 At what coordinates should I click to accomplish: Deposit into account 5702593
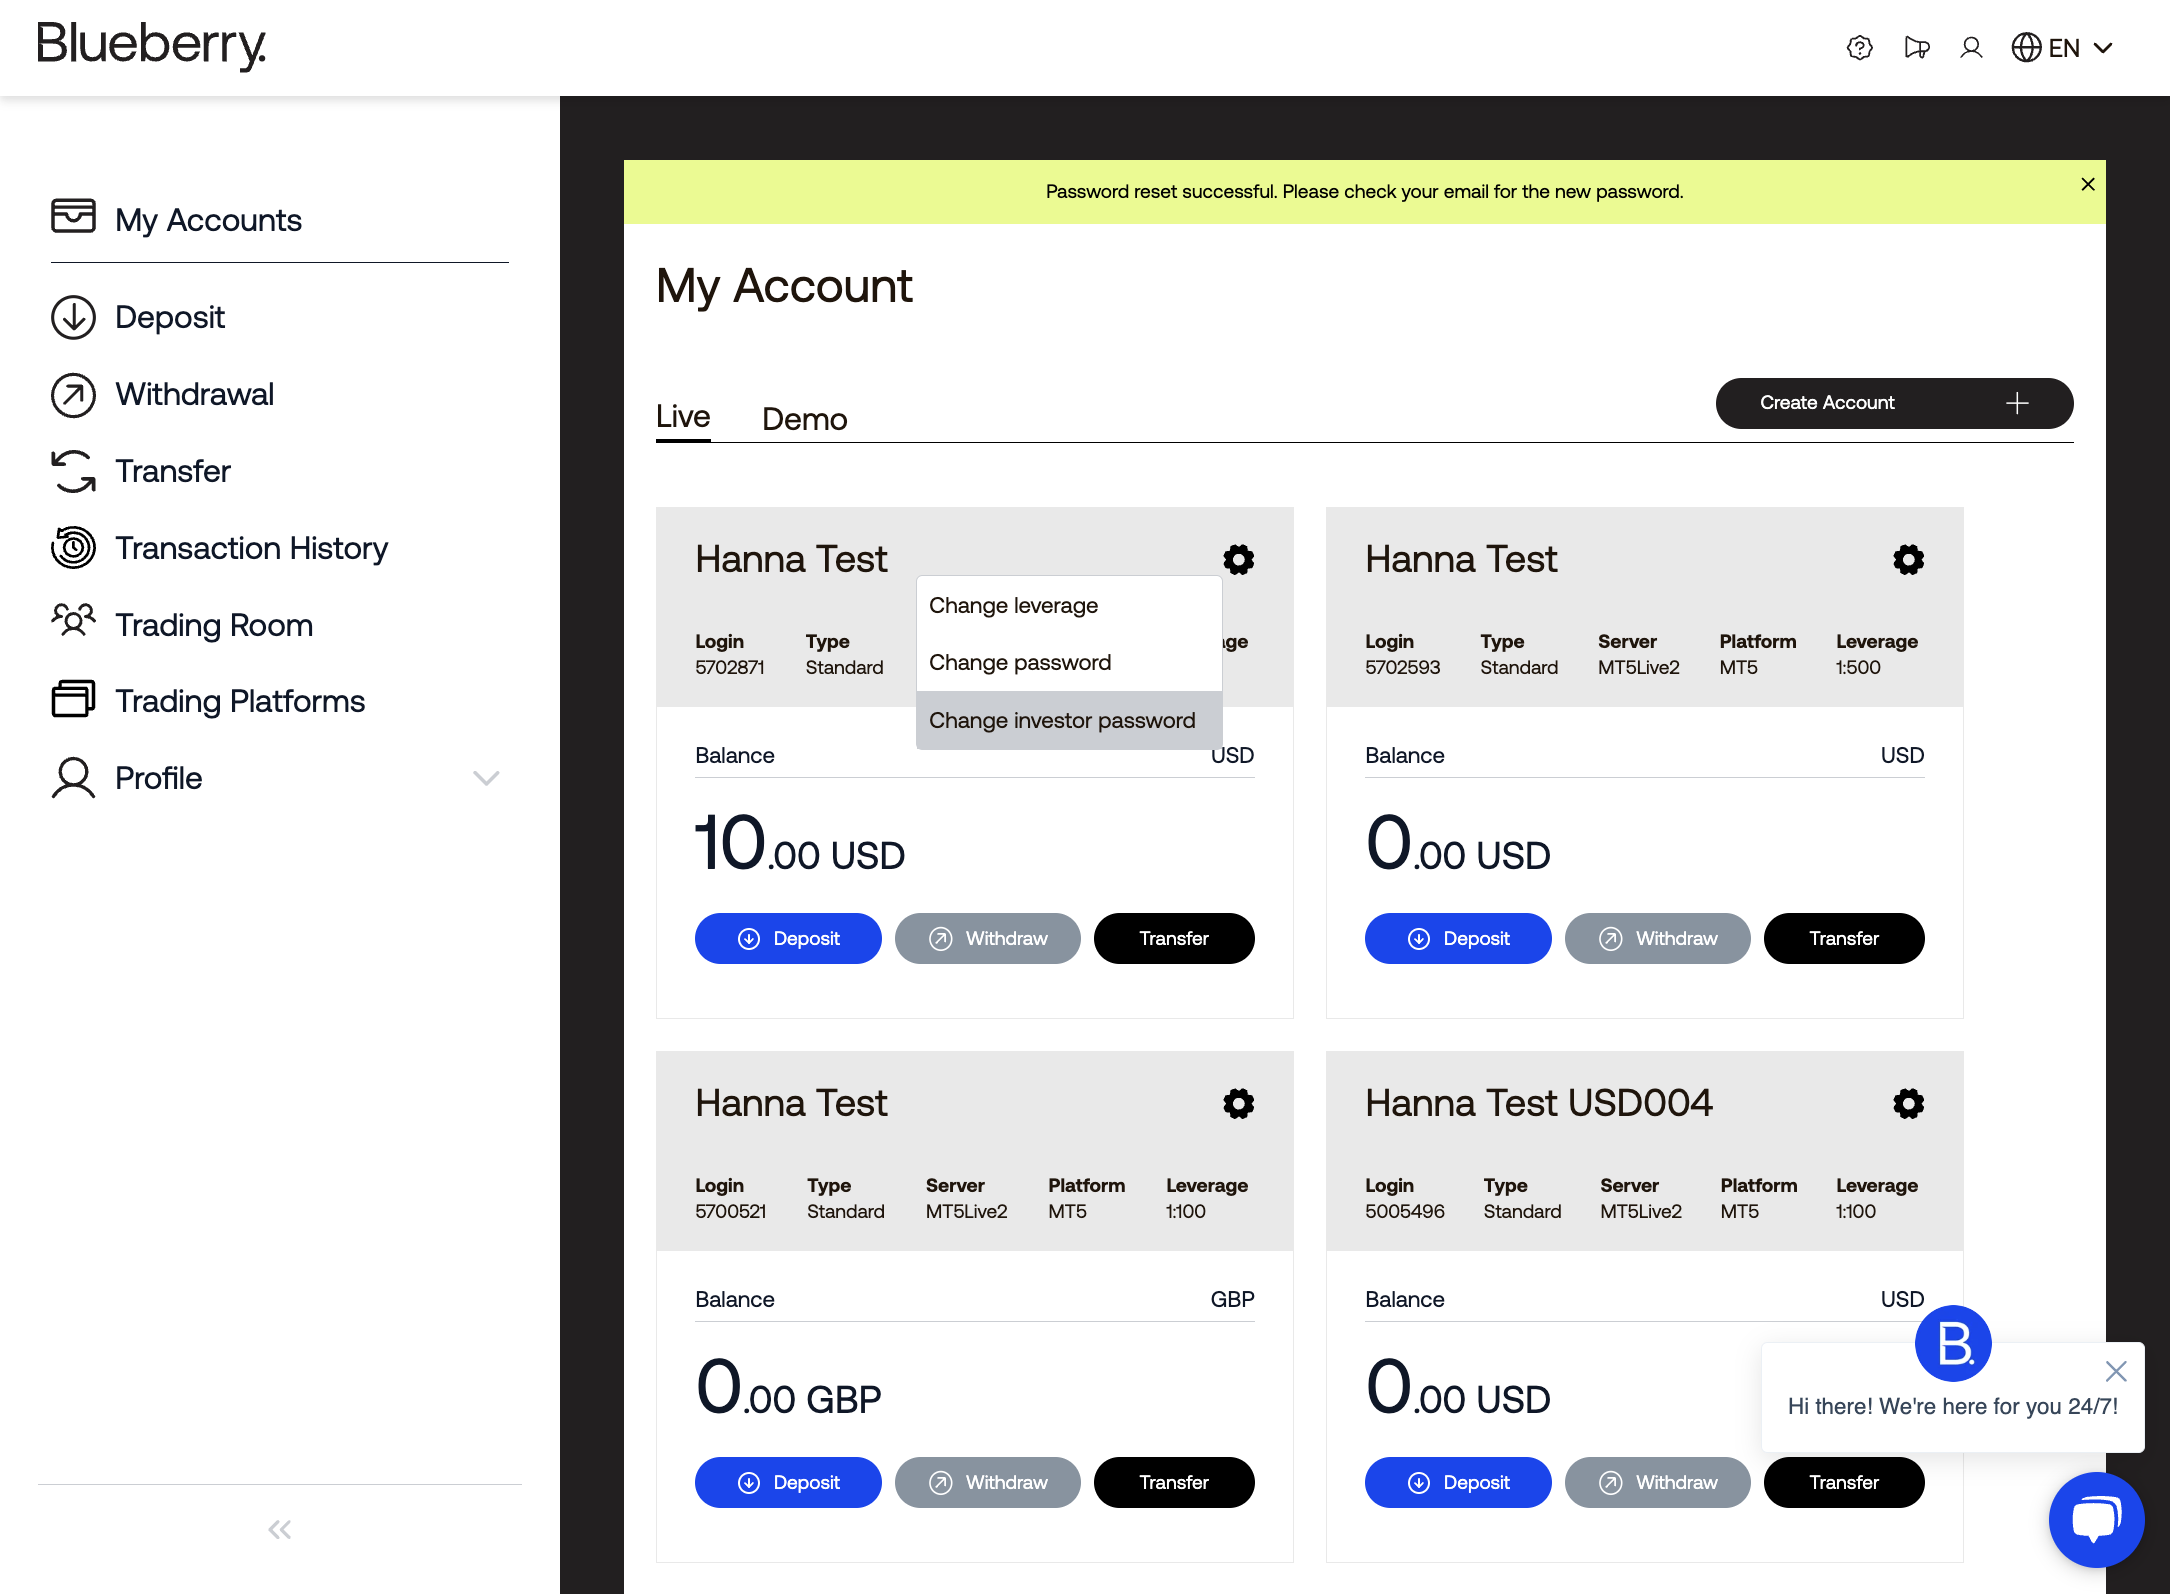pyautogui.click(x=1458, y=938)
